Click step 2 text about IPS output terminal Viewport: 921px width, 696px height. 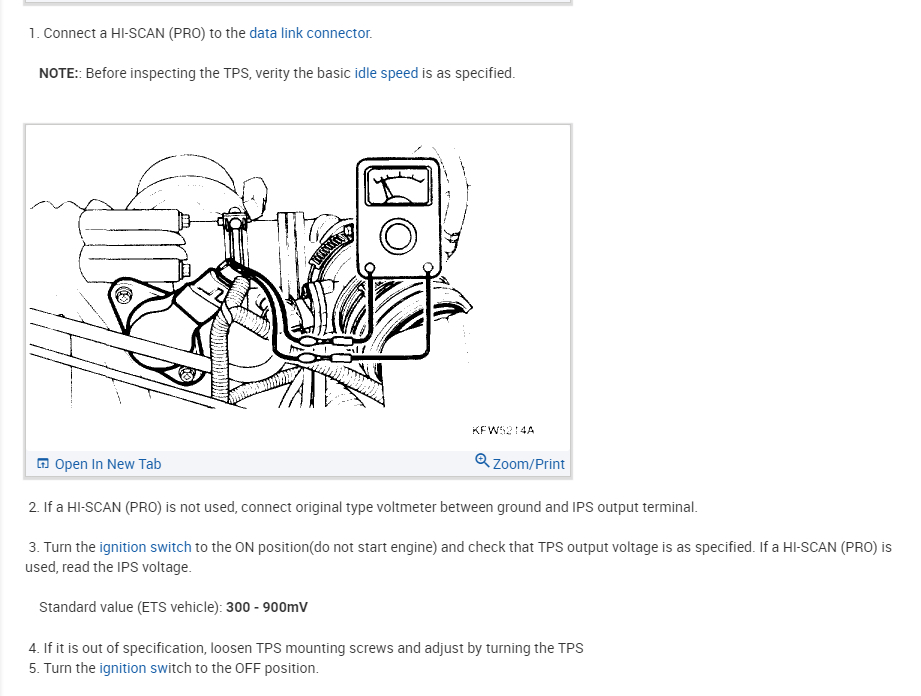[363, 507]
